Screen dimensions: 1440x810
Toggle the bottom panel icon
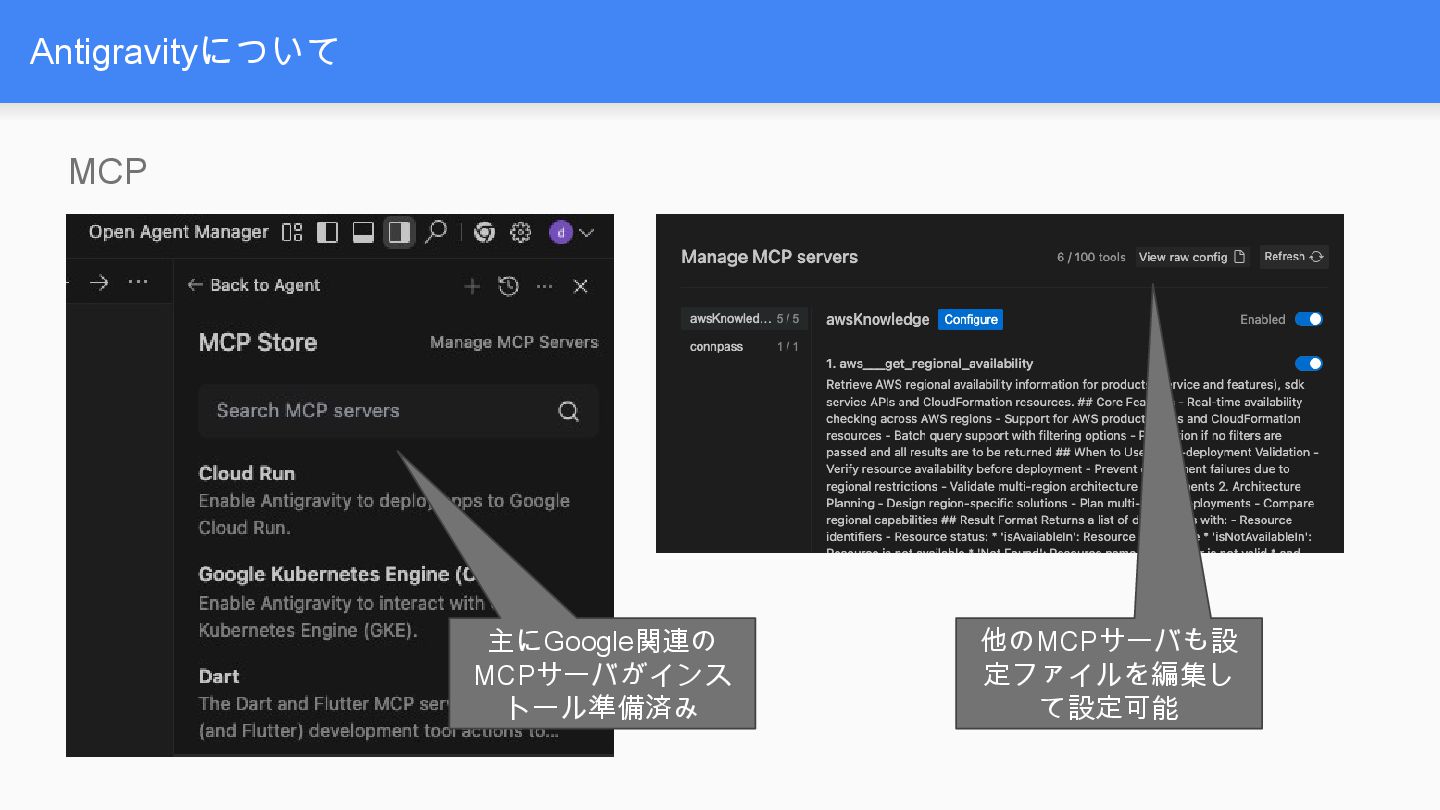363,232
